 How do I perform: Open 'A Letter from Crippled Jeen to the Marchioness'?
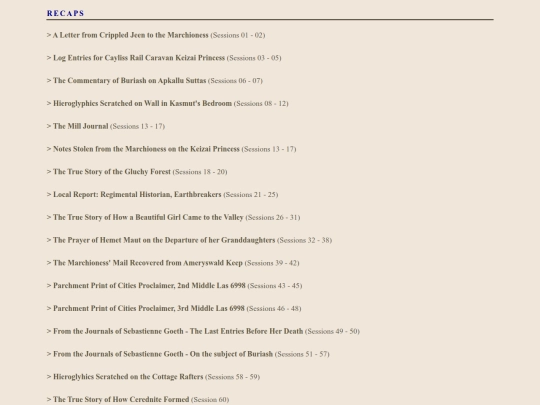[x=131, y=35]
